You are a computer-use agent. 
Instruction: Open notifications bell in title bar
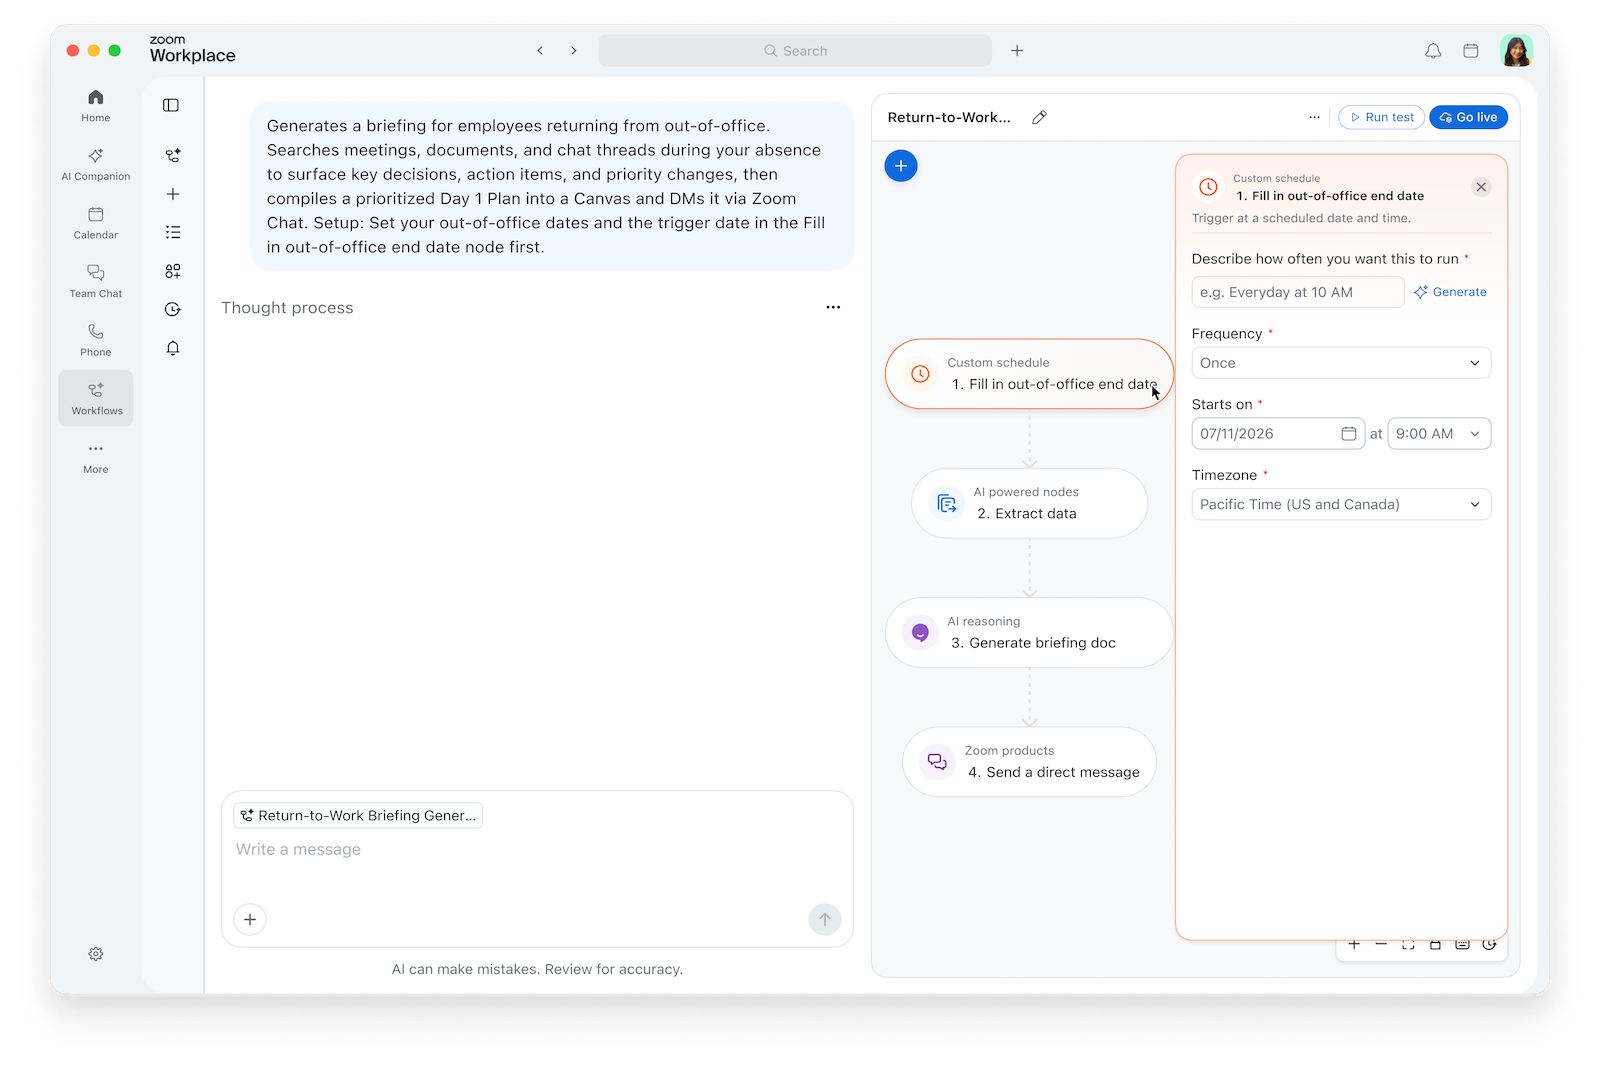[1433, 50]
